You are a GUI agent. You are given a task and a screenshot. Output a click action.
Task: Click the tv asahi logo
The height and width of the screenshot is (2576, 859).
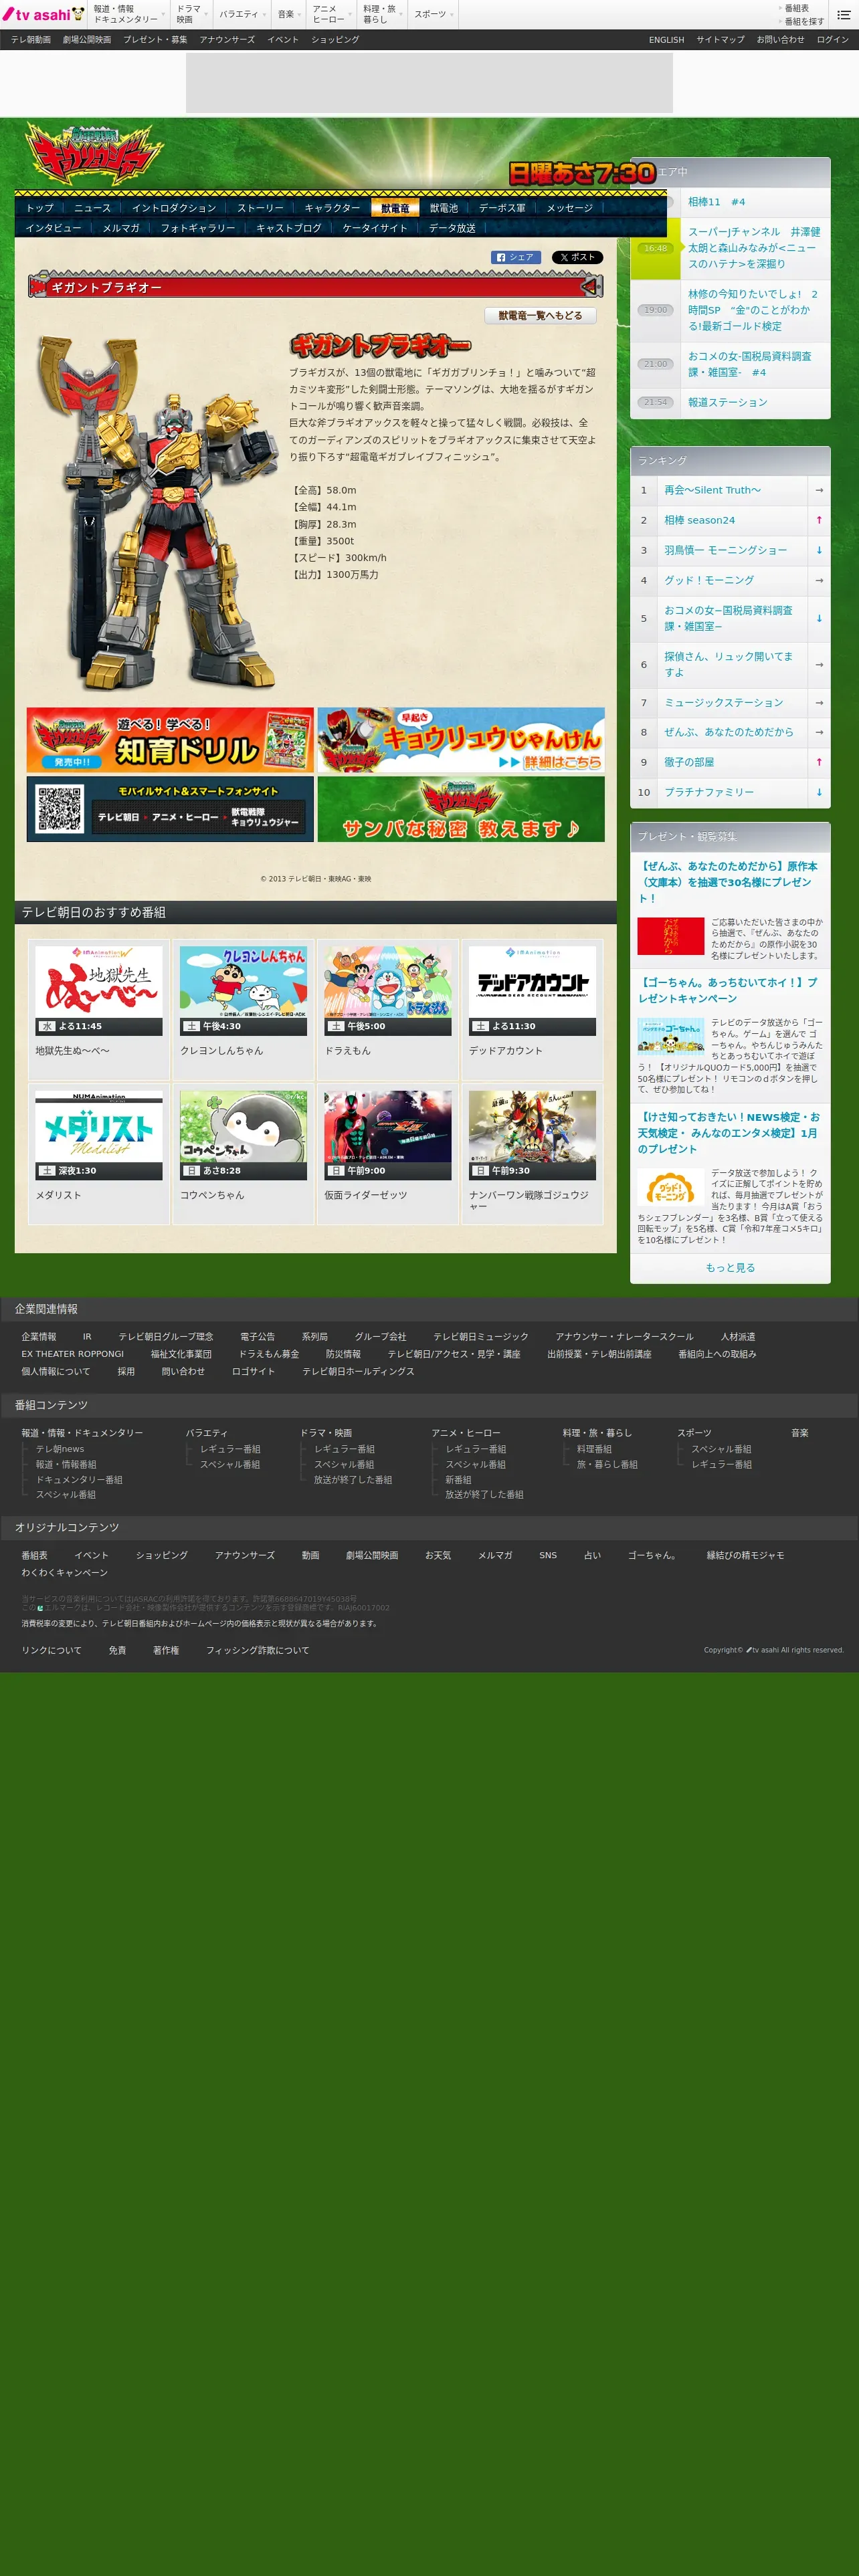43,14
